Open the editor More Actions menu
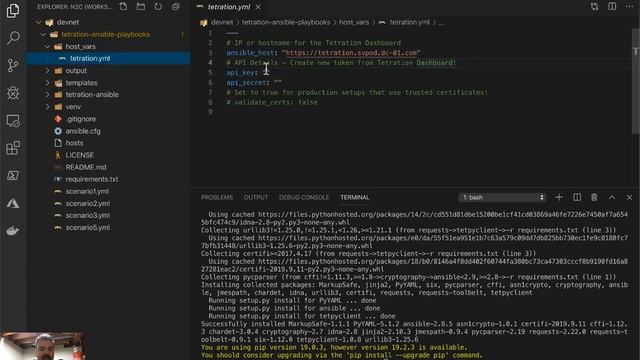Viewport: 640px width, 360px height. pyautogui.click(x=630, y=7)
